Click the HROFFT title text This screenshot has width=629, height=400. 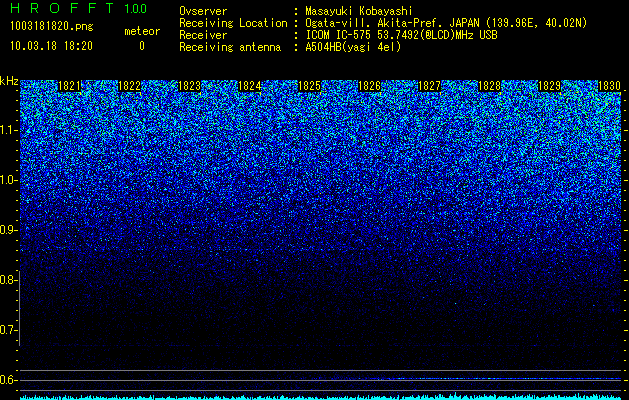coord(62,8)
